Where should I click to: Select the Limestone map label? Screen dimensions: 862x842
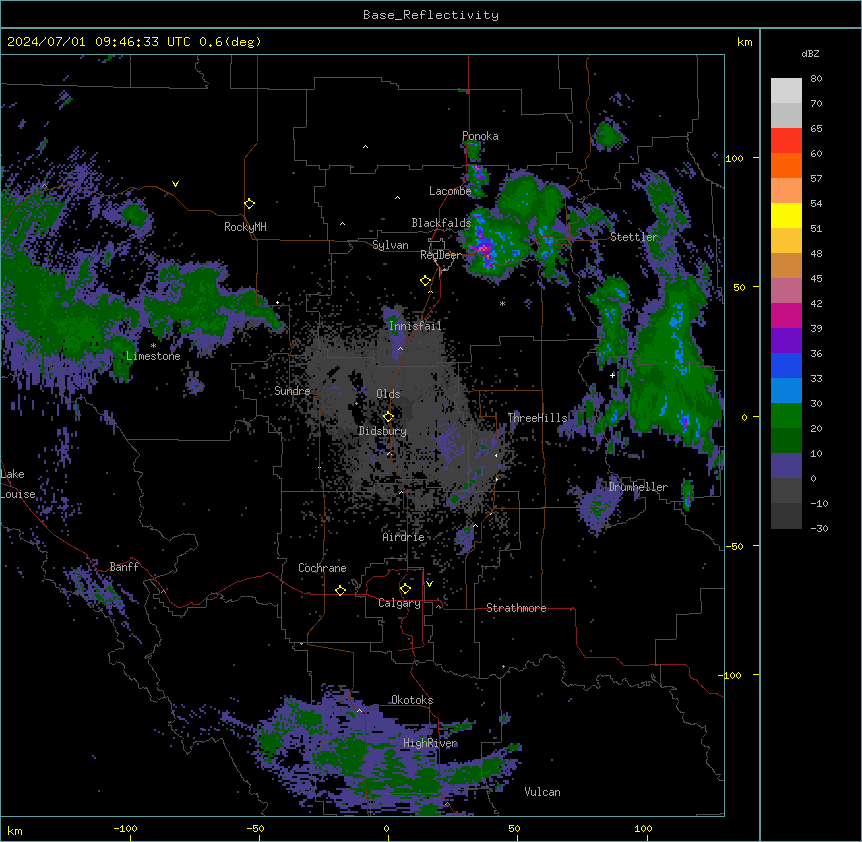tap(153, 356)
